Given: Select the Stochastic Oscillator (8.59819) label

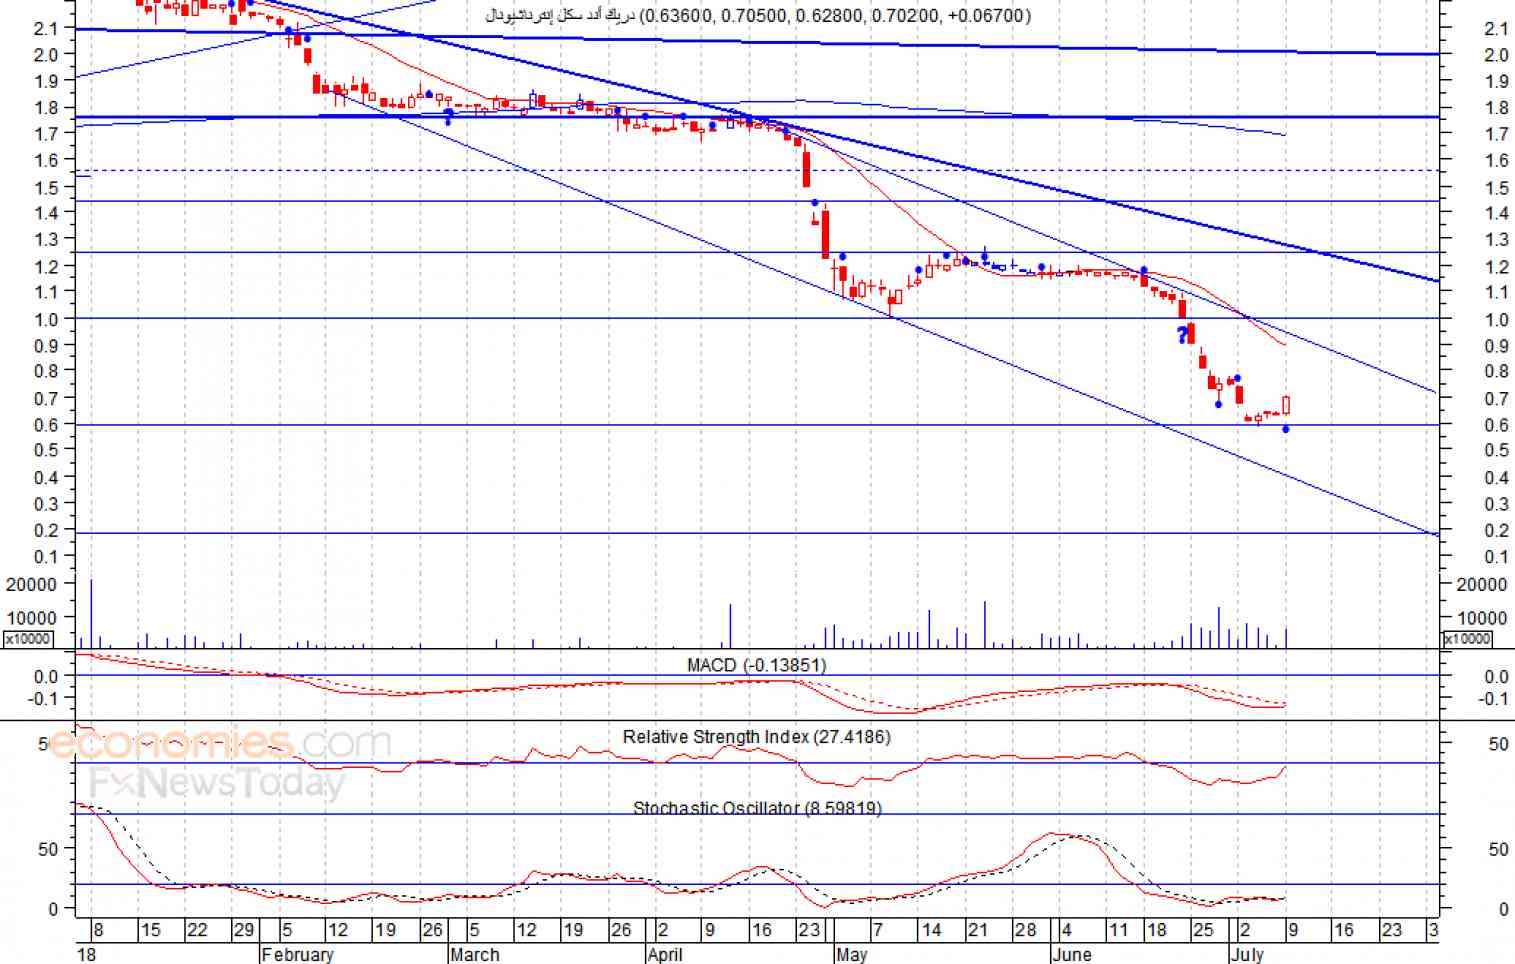Looking at the screenshot, I should coord(757,808).
